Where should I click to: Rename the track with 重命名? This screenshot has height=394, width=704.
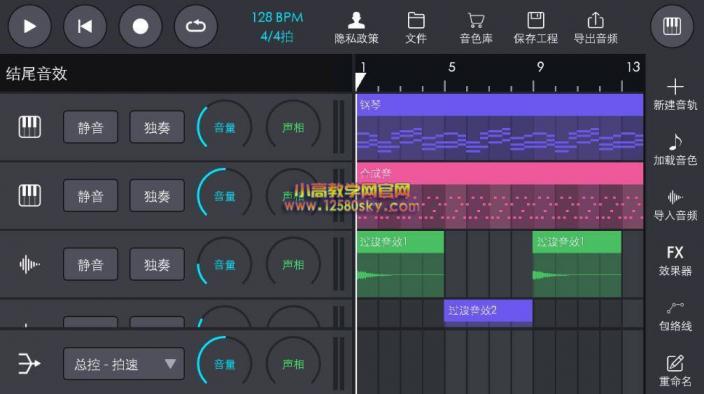click(x=675, y=371)
